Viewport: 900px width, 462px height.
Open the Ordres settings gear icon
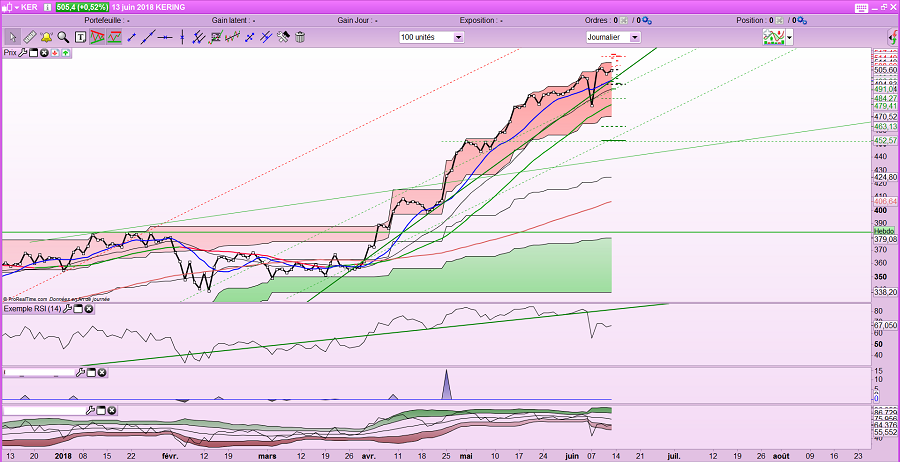point(646,21)
